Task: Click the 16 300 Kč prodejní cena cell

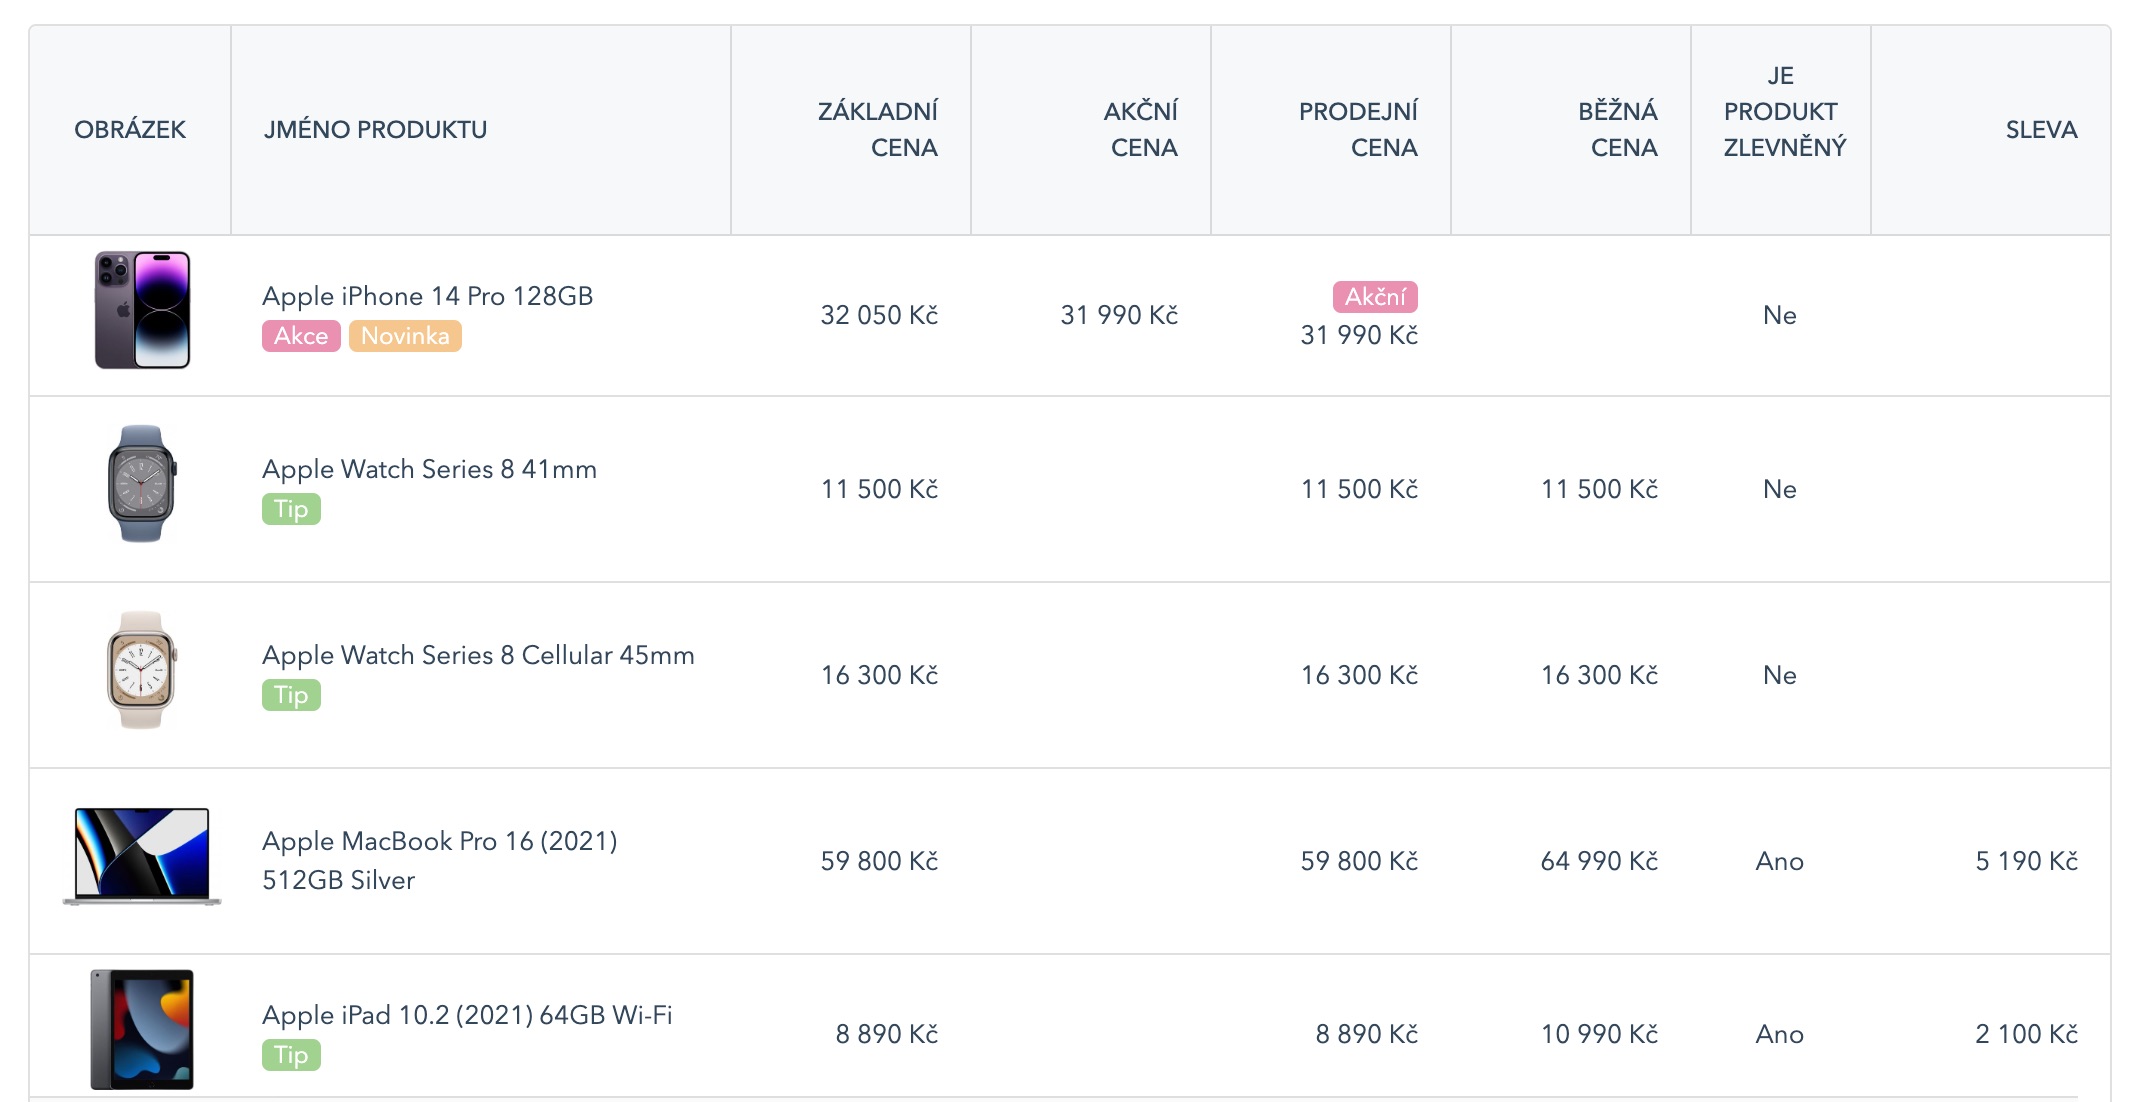Action: pos(1359,676)
